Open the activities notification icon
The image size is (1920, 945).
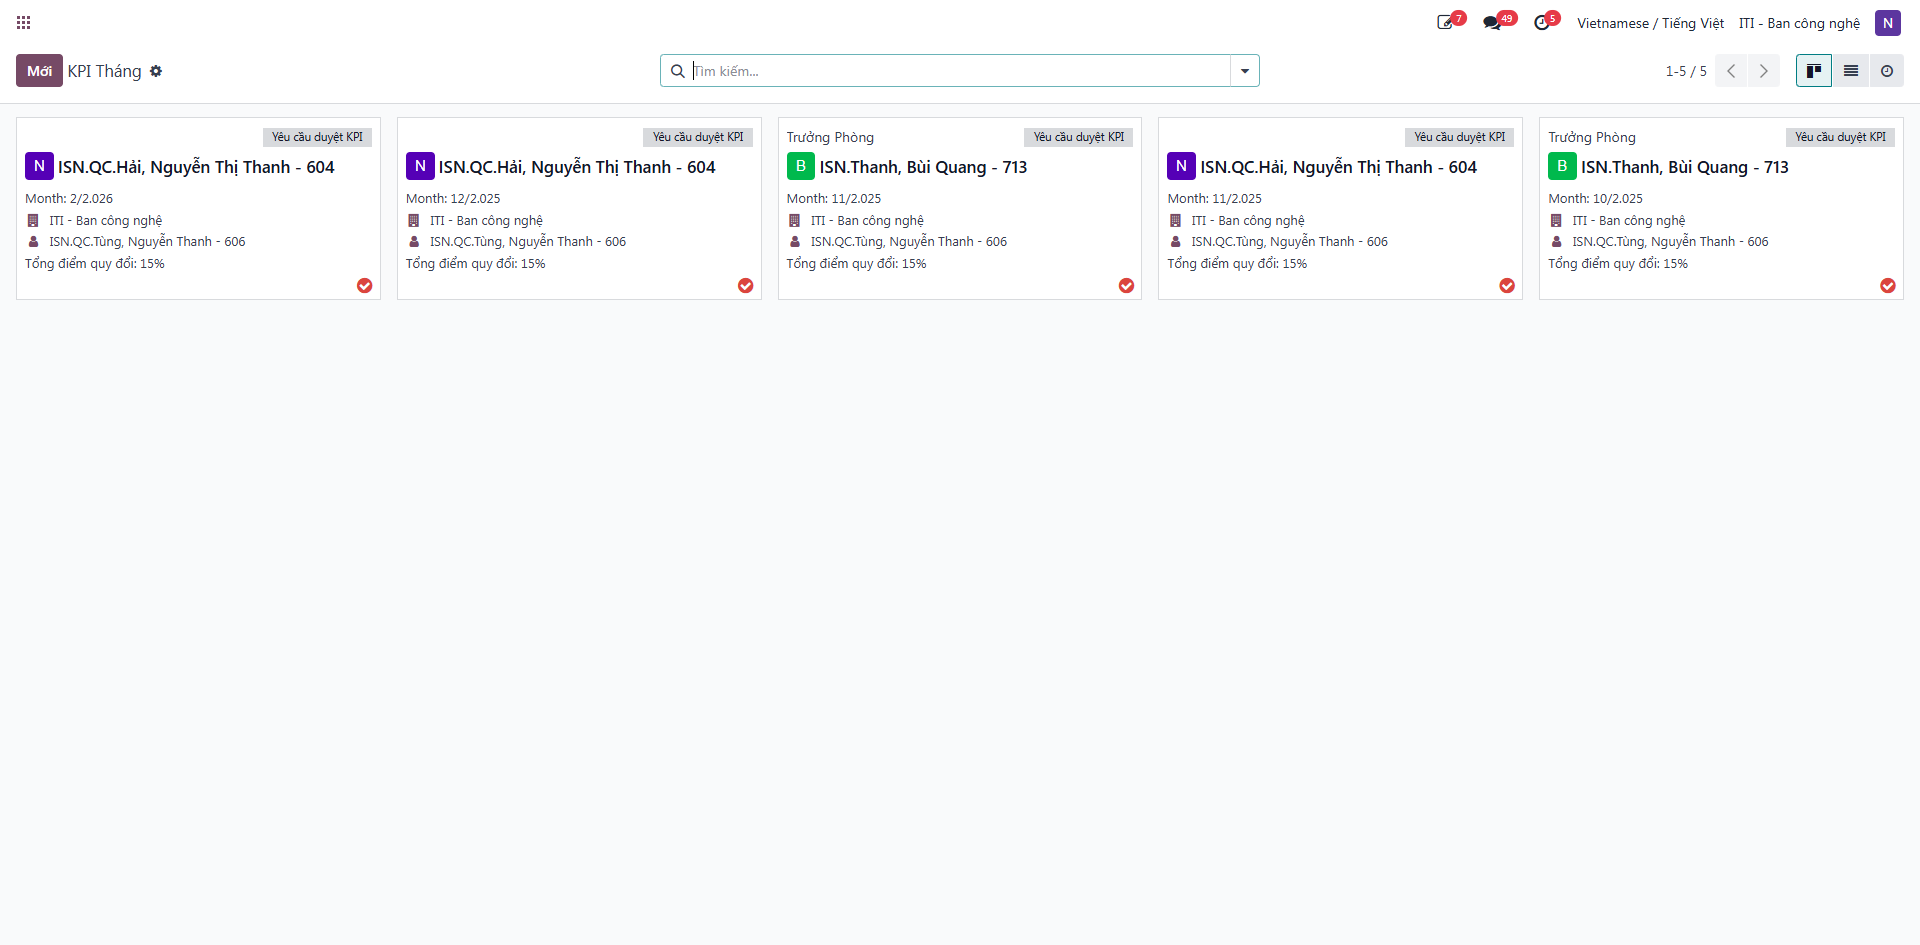point(1446,23)
